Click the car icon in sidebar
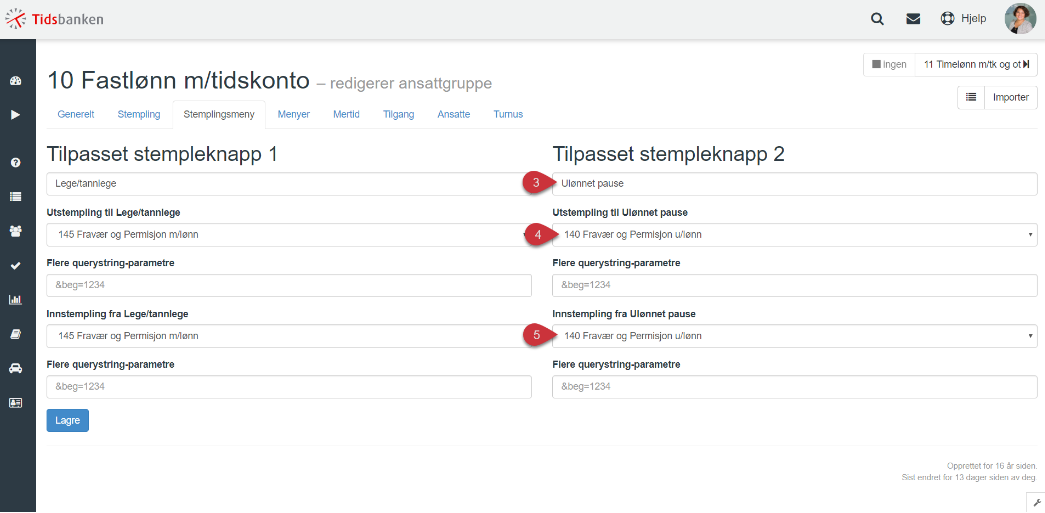 16,368
